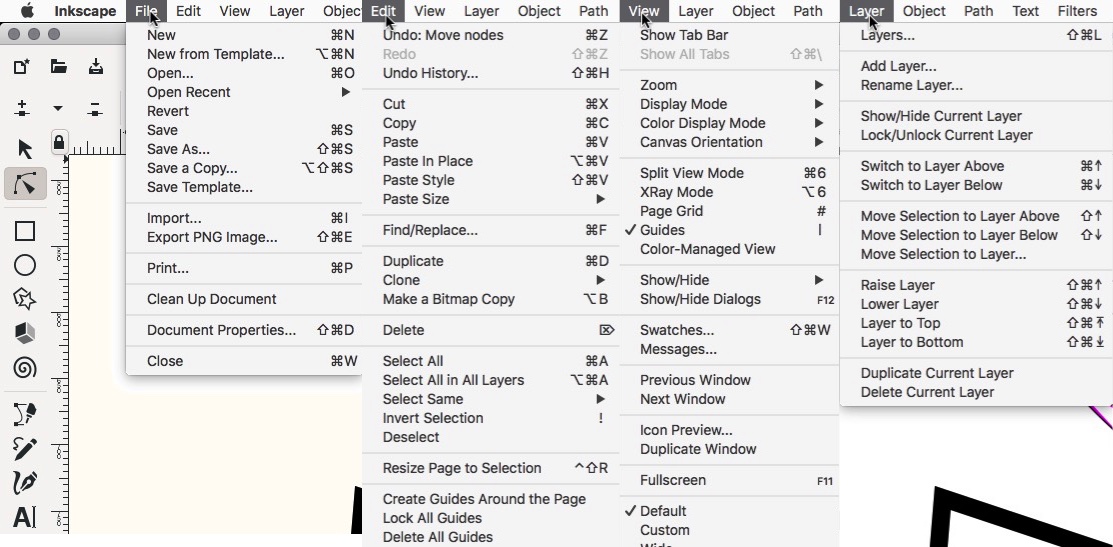The height and width of the screenshot is (547, 1113).
Task: Select the Star and polygon tool
Action: coord(25,299)
